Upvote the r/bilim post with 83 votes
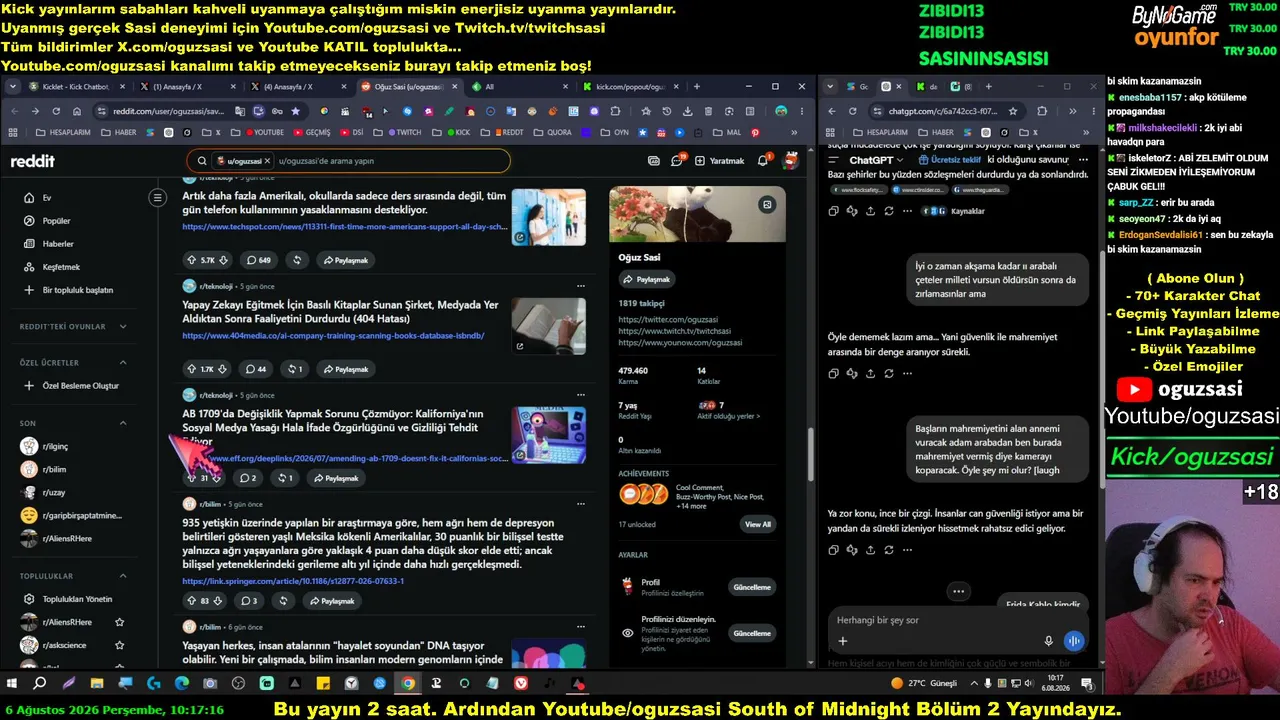This screenshot has height=720, width=1280. 191,601
